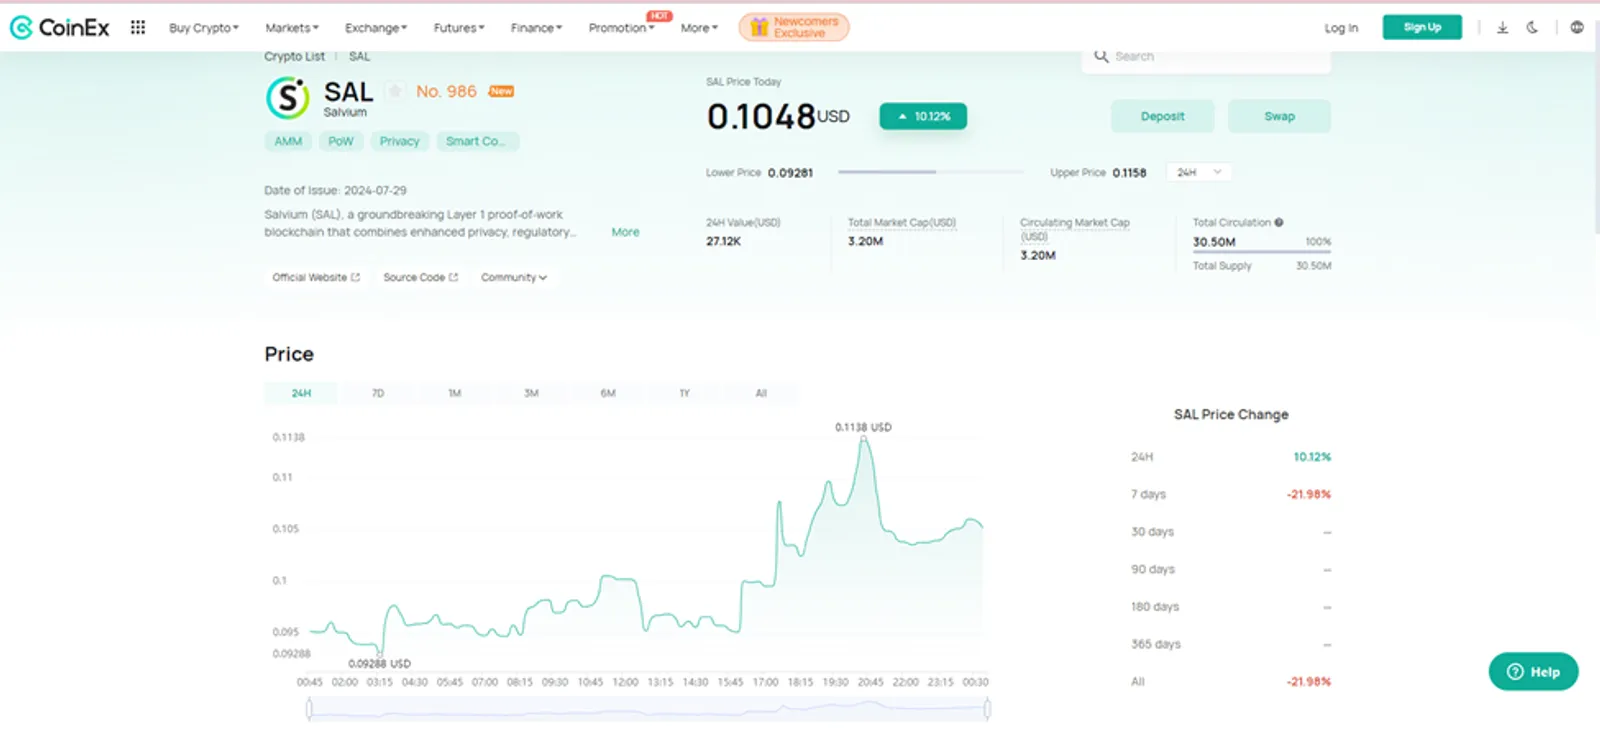Viewport: 1600px width, 740px height.
Task: Click the Total Circulation progress bar
Action: 1262,253
